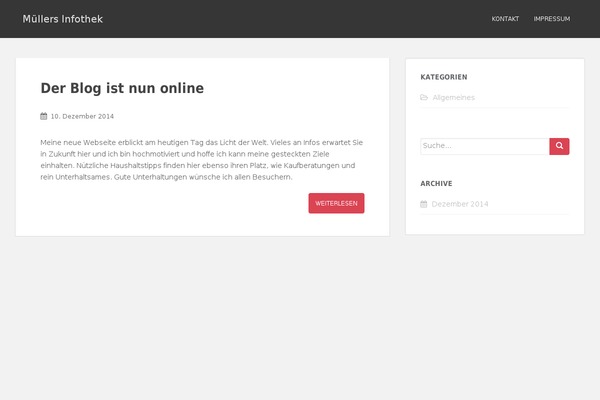Select the Kategorien widget heading
This screenshot has height=400, width=600.
point(444,77)
